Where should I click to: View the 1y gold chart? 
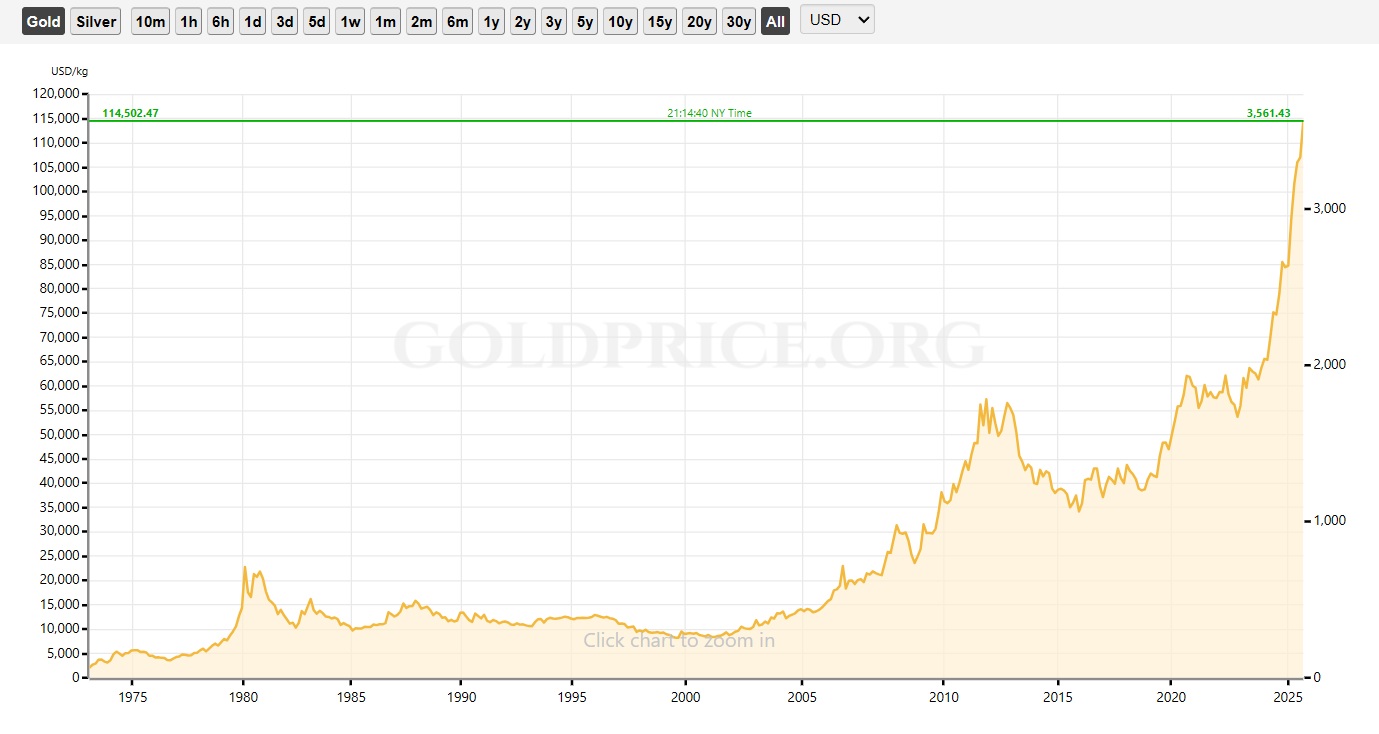coord(491,21)
